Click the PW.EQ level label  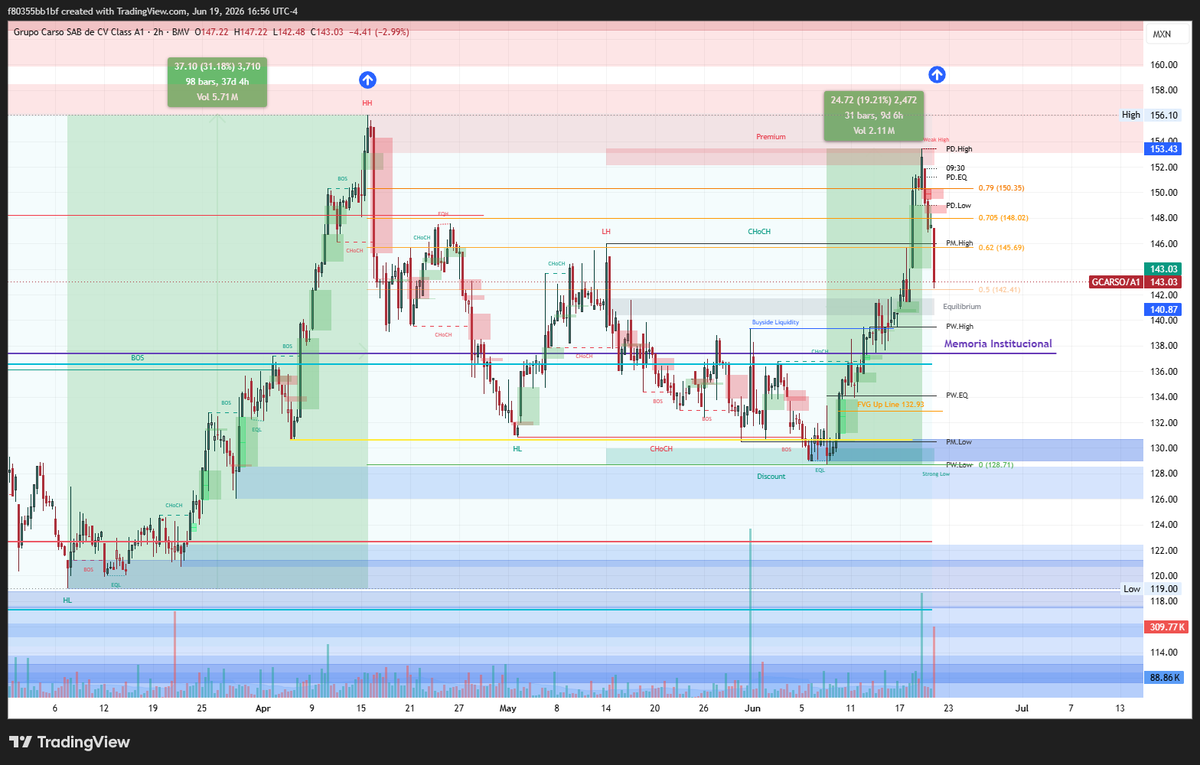pos(957,395)
